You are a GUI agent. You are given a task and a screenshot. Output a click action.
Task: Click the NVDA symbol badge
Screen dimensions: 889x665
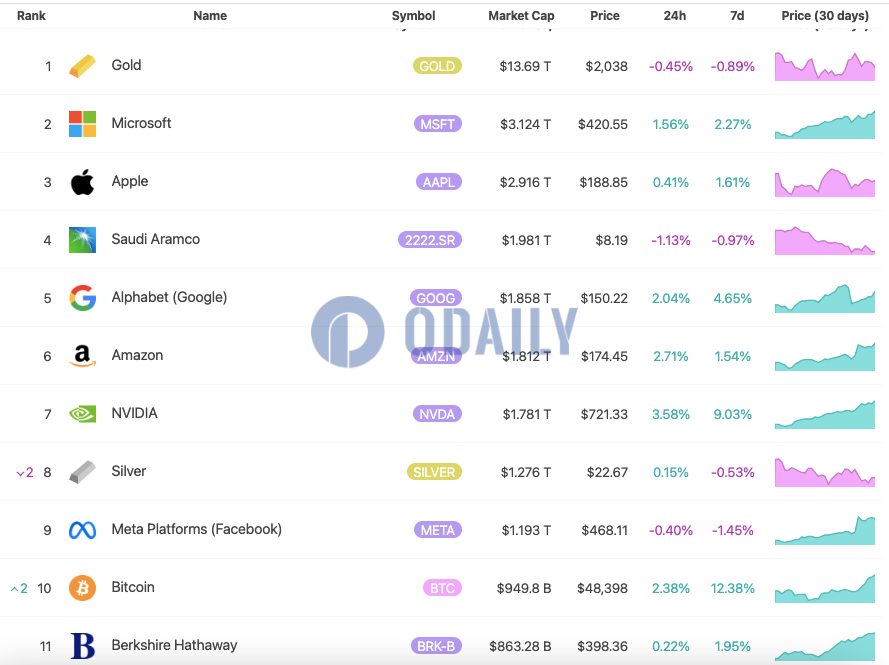(437, 414)
